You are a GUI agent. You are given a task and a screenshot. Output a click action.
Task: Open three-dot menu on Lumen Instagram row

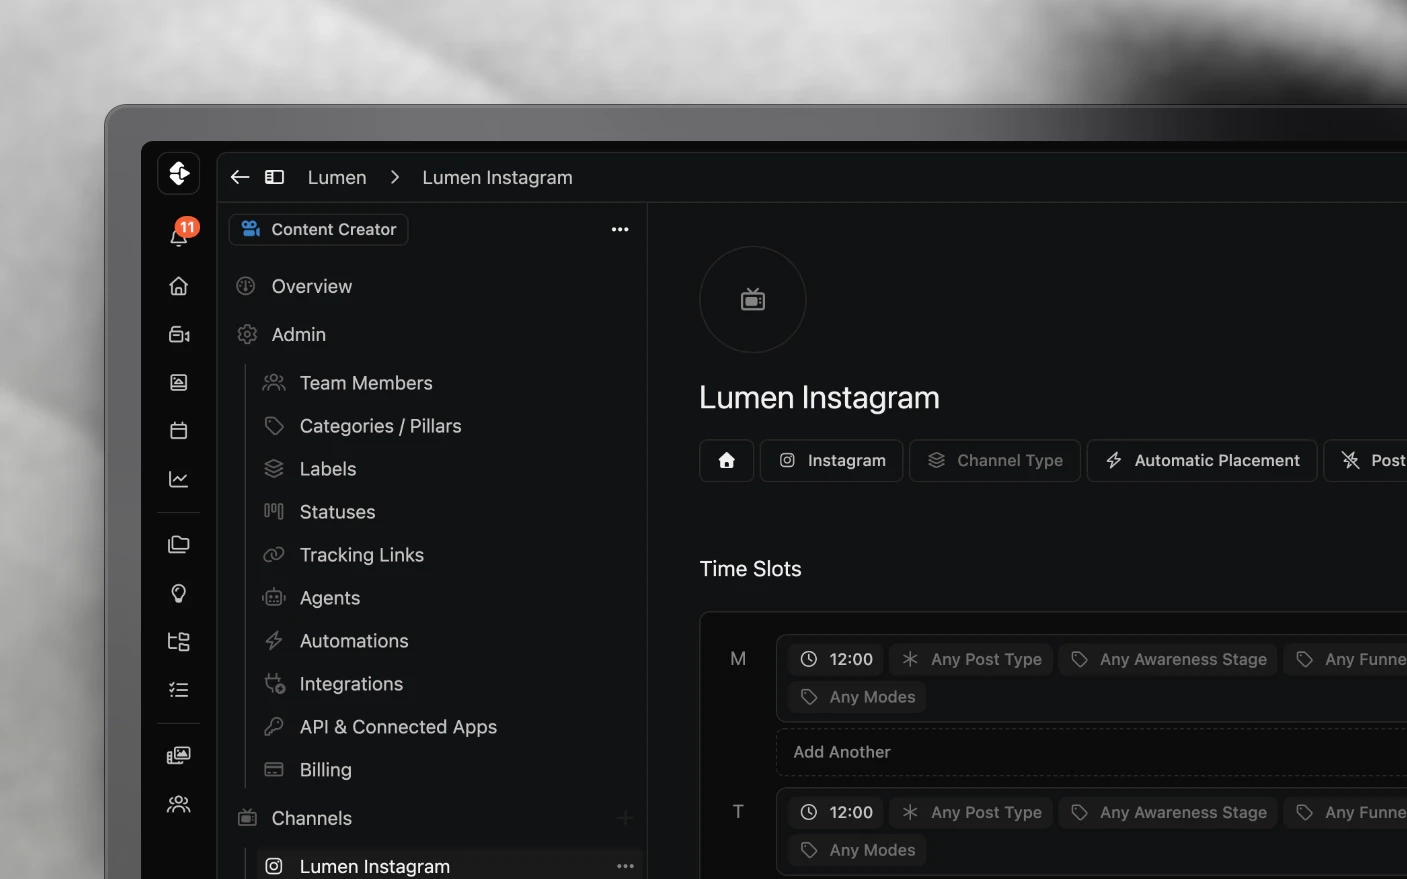click(625, 866)
